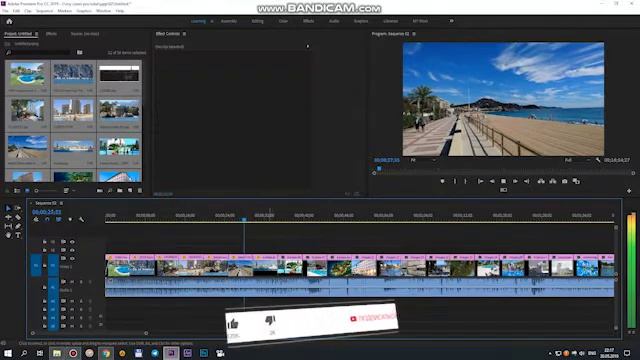640x360 pixels.
Task: Click Go to In point button
Action: tap(480, 181)
